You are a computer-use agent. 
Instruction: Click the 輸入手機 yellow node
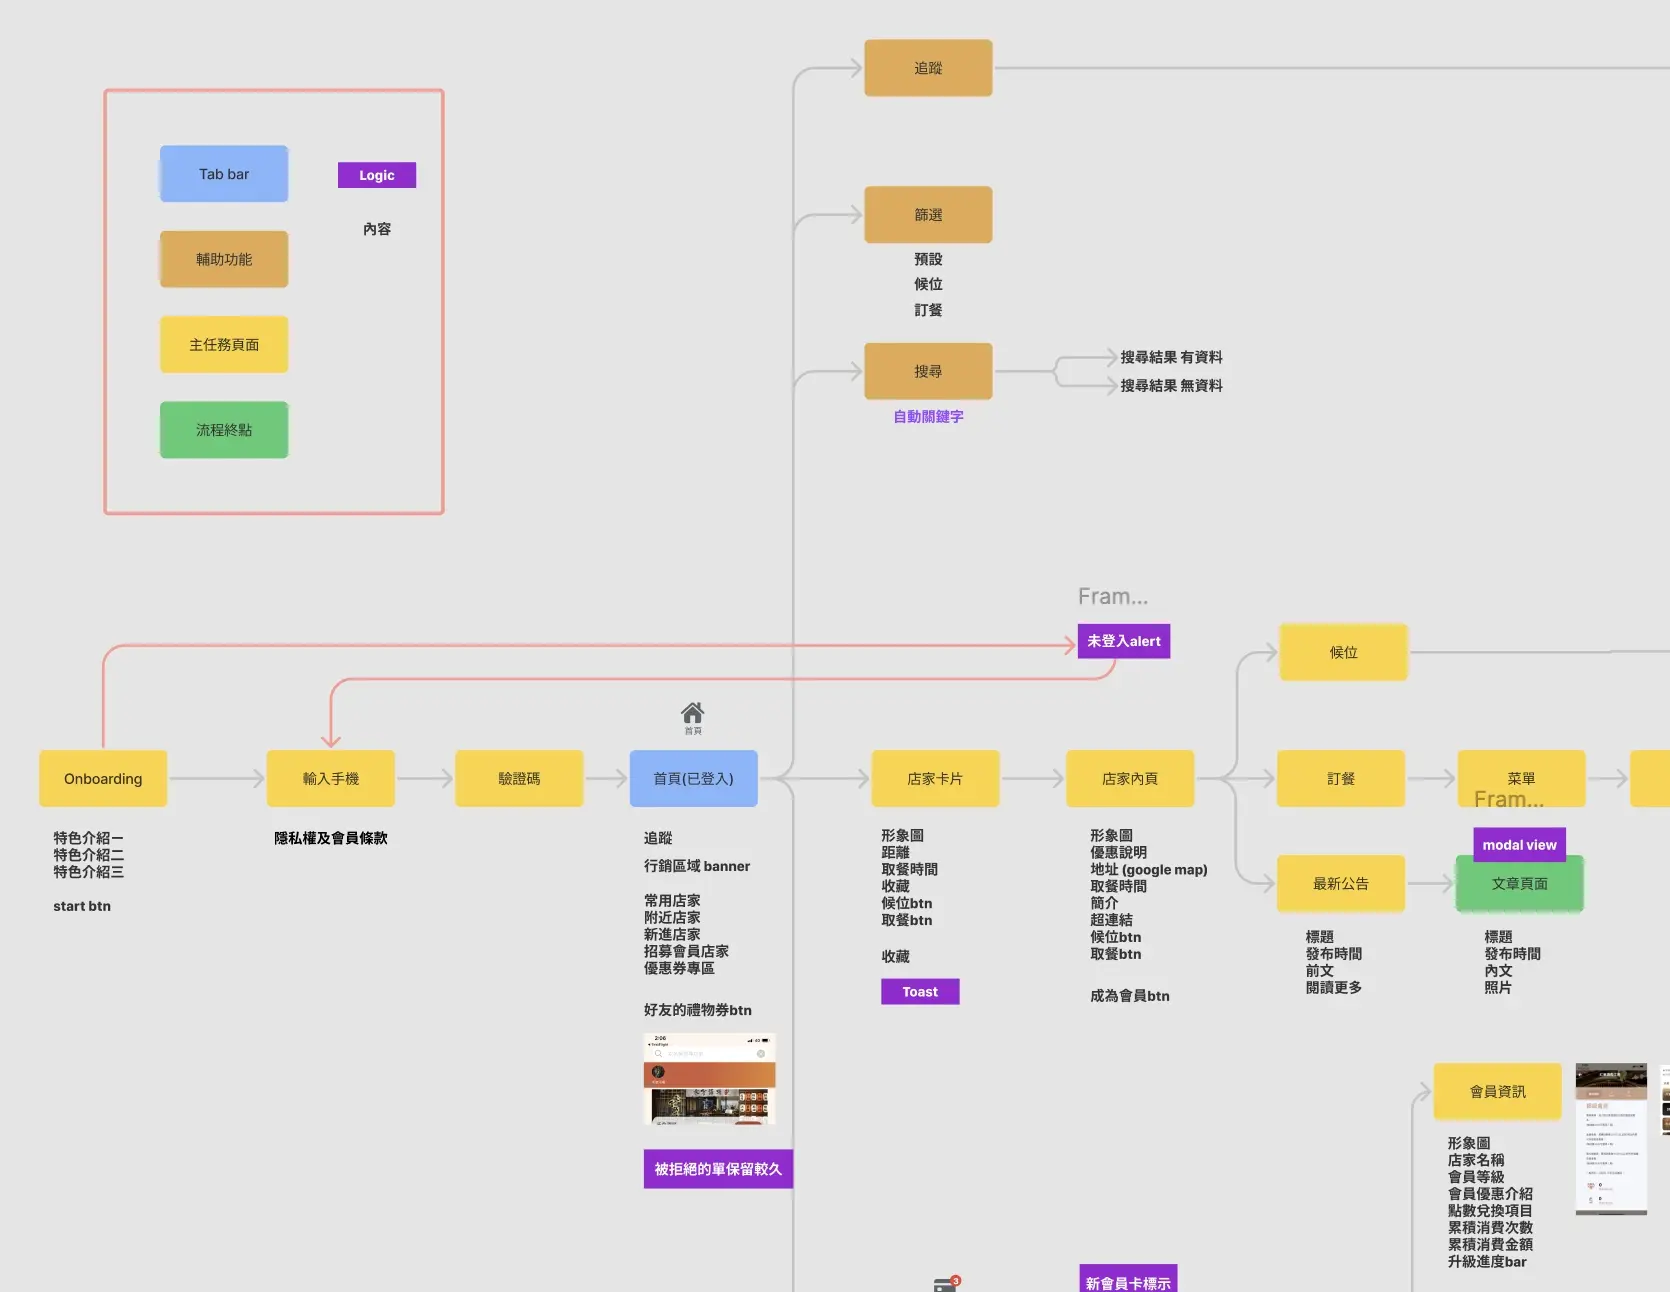tap(331, 778)
